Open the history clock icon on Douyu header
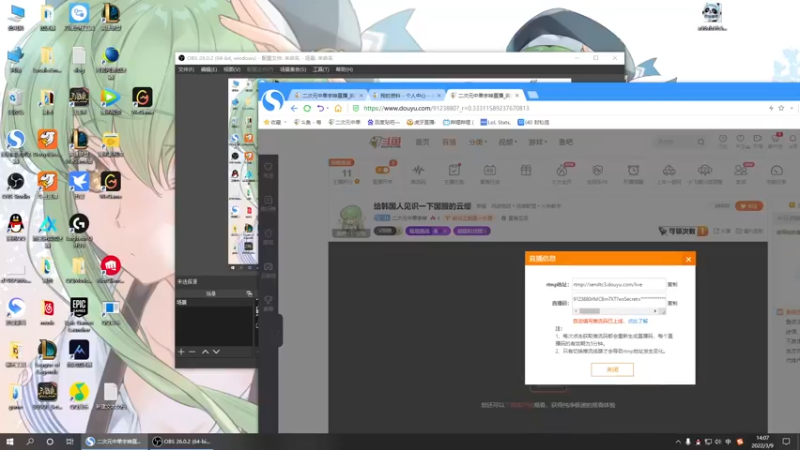 723,141
